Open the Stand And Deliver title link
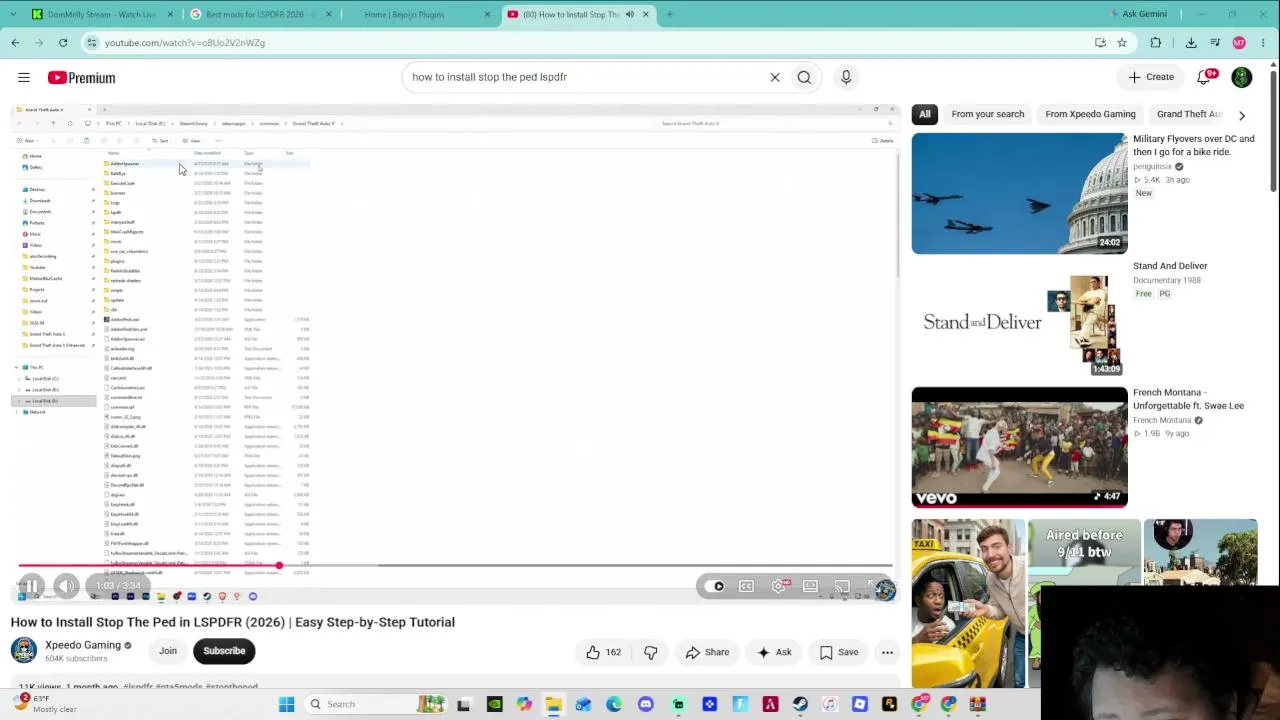Viewport: 1280px width, 720px height. point(1170,266)
